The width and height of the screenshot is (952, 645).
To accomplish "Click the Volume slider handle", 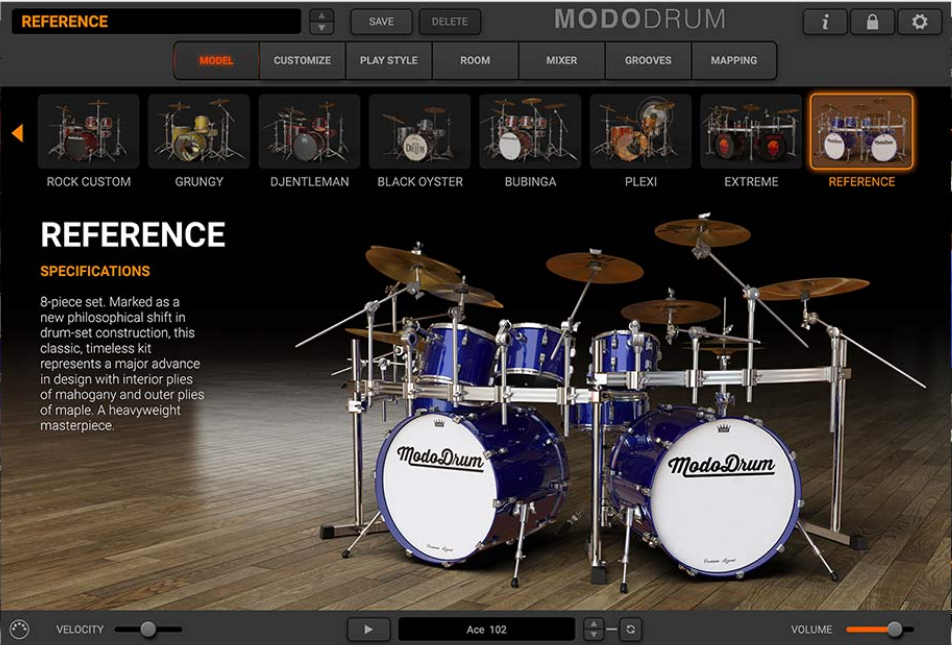I will (894, 629).
